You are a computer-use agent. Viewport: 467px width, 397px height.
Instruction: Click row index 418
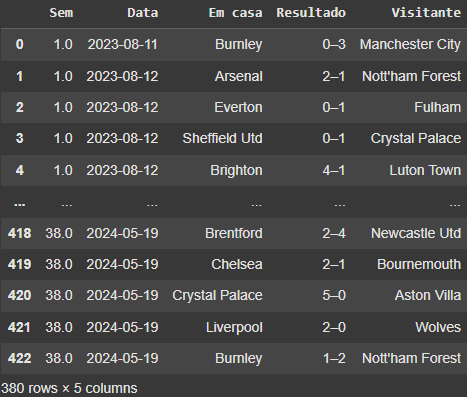click(x=20, y=233)
